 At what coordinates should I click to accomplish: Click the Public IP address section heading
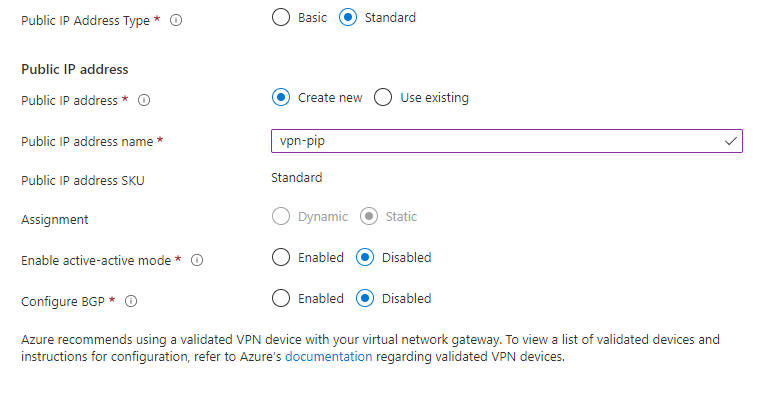[75, 69]
